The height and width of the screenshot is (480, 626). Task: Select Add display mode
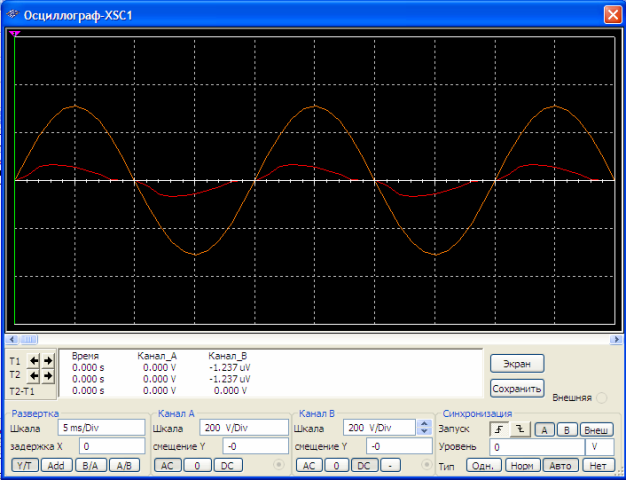coord(56,465)
